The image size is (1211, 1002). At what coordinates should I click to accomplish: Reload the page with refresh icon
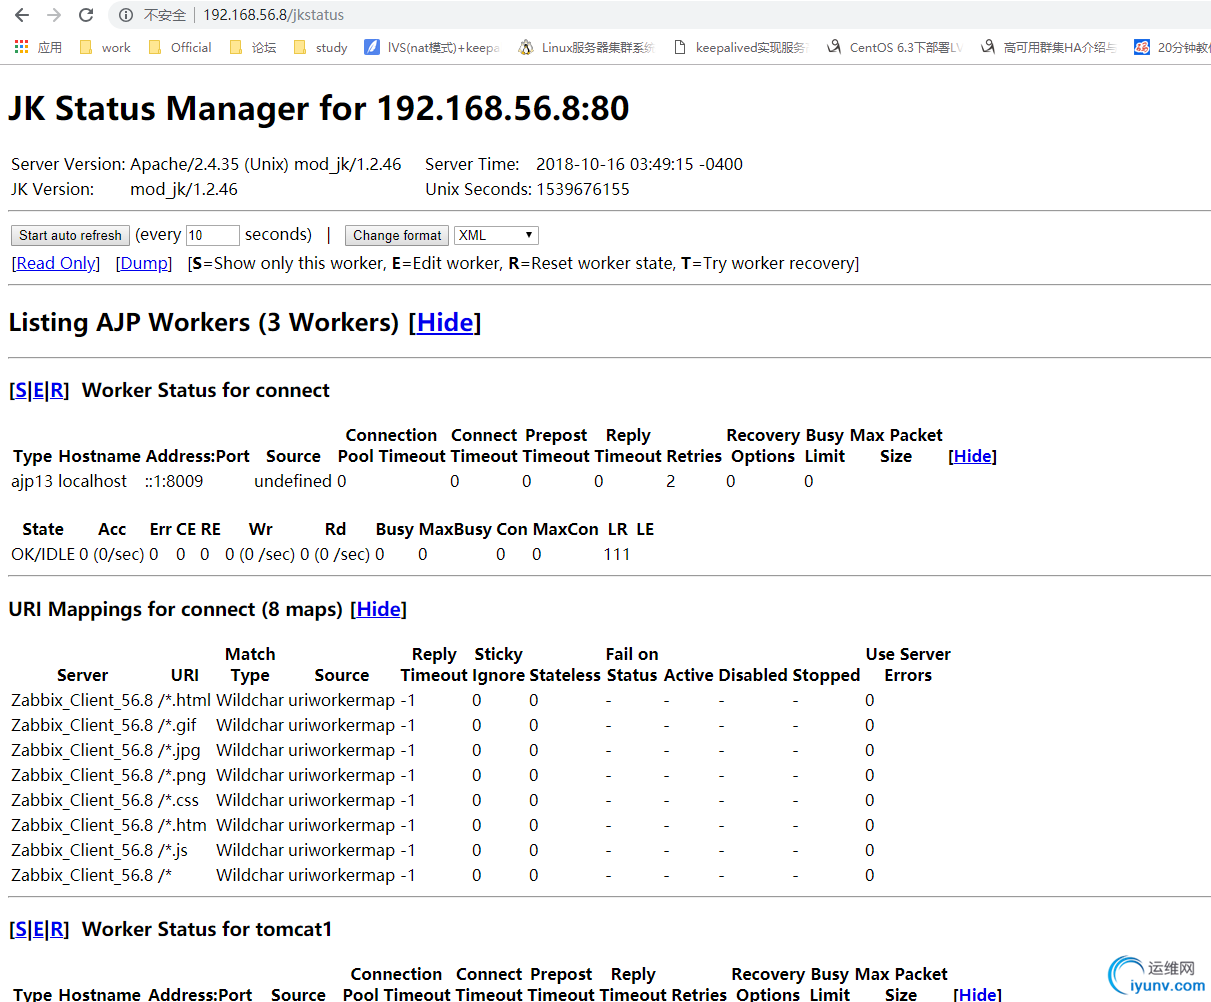pyautogui.click(x=86, y=15)
